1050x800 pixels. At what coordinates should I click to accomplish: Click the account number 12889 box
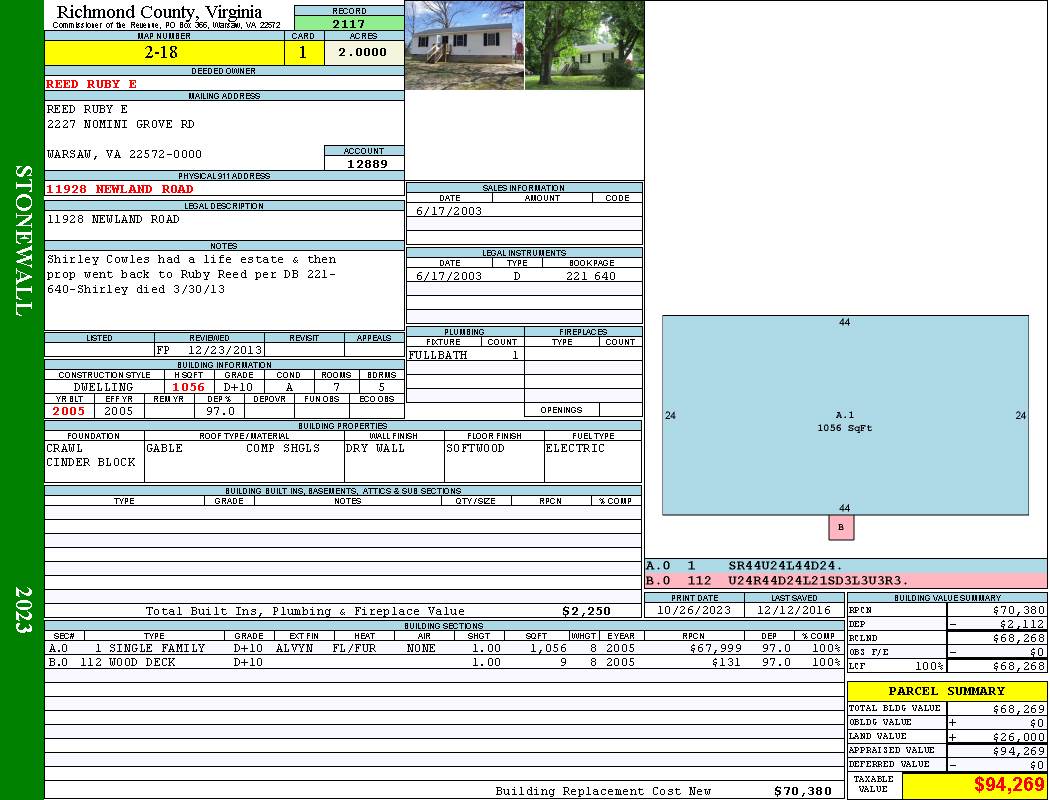coord(364,163)
